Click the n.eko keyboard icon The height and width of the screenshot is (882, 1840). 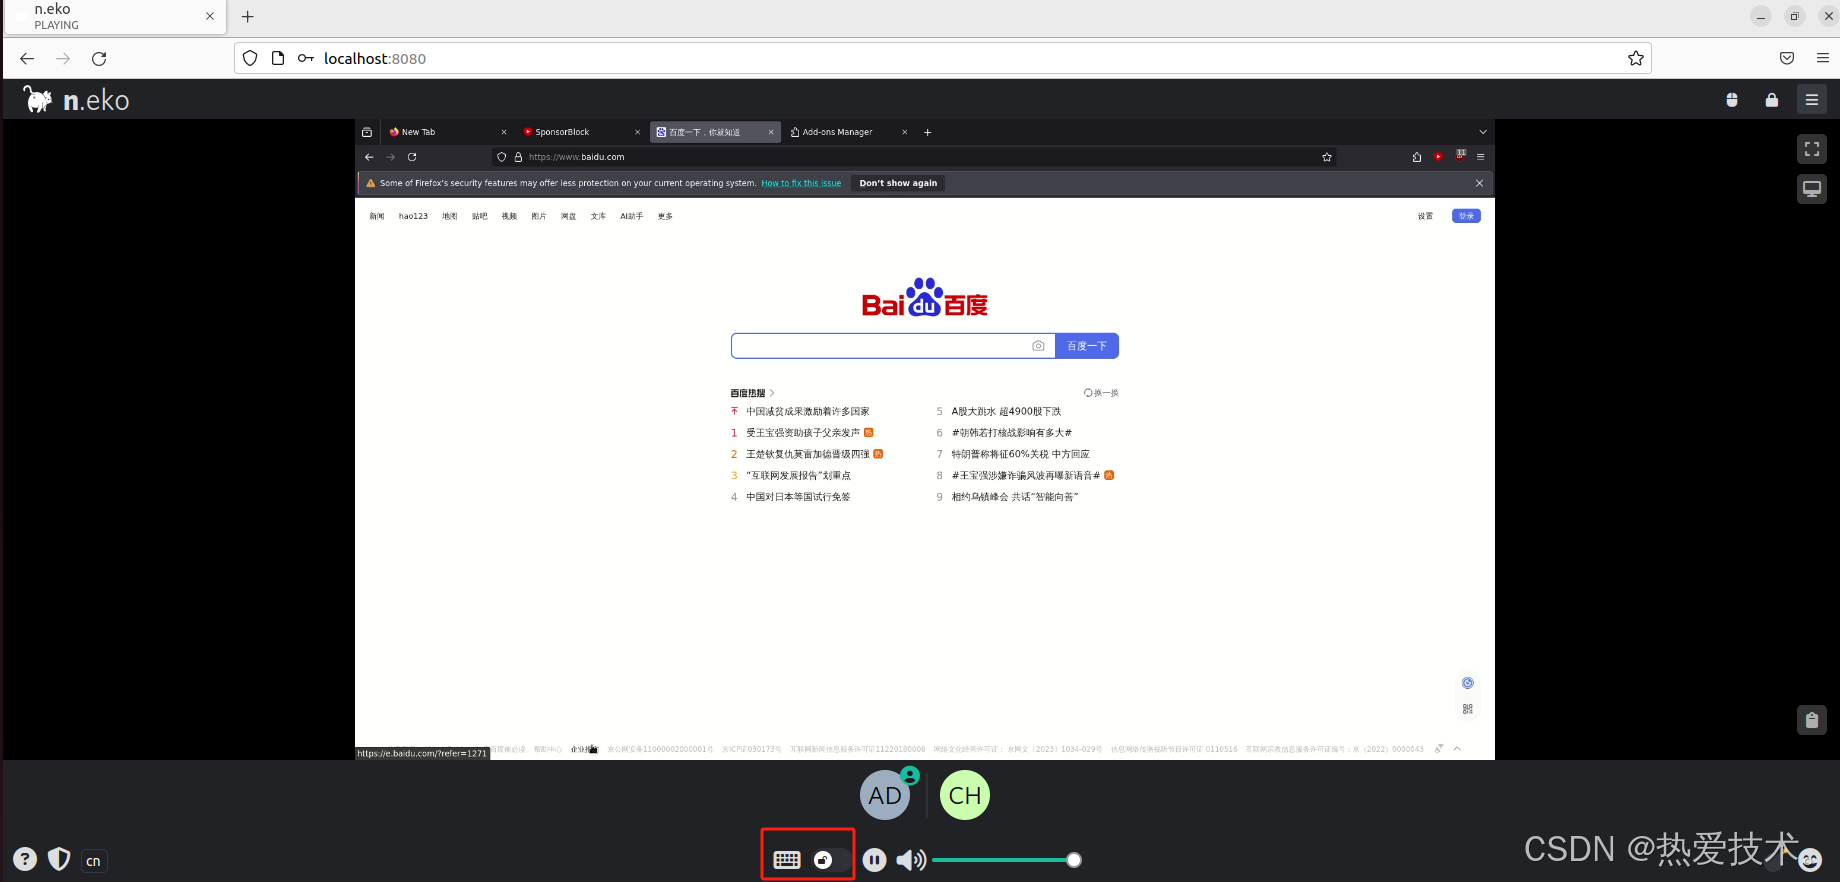[787, 860]
